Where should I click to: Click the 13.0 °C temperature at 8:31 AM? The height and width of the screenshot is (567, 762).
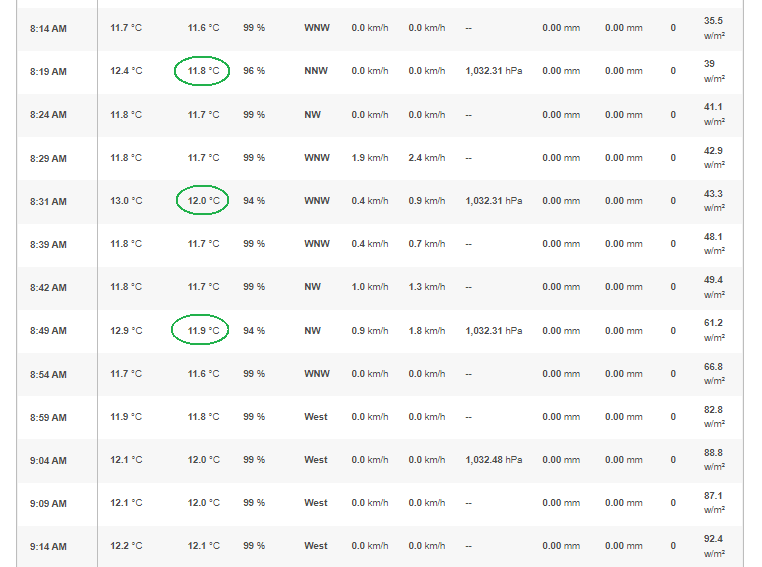tap(126, 201)
